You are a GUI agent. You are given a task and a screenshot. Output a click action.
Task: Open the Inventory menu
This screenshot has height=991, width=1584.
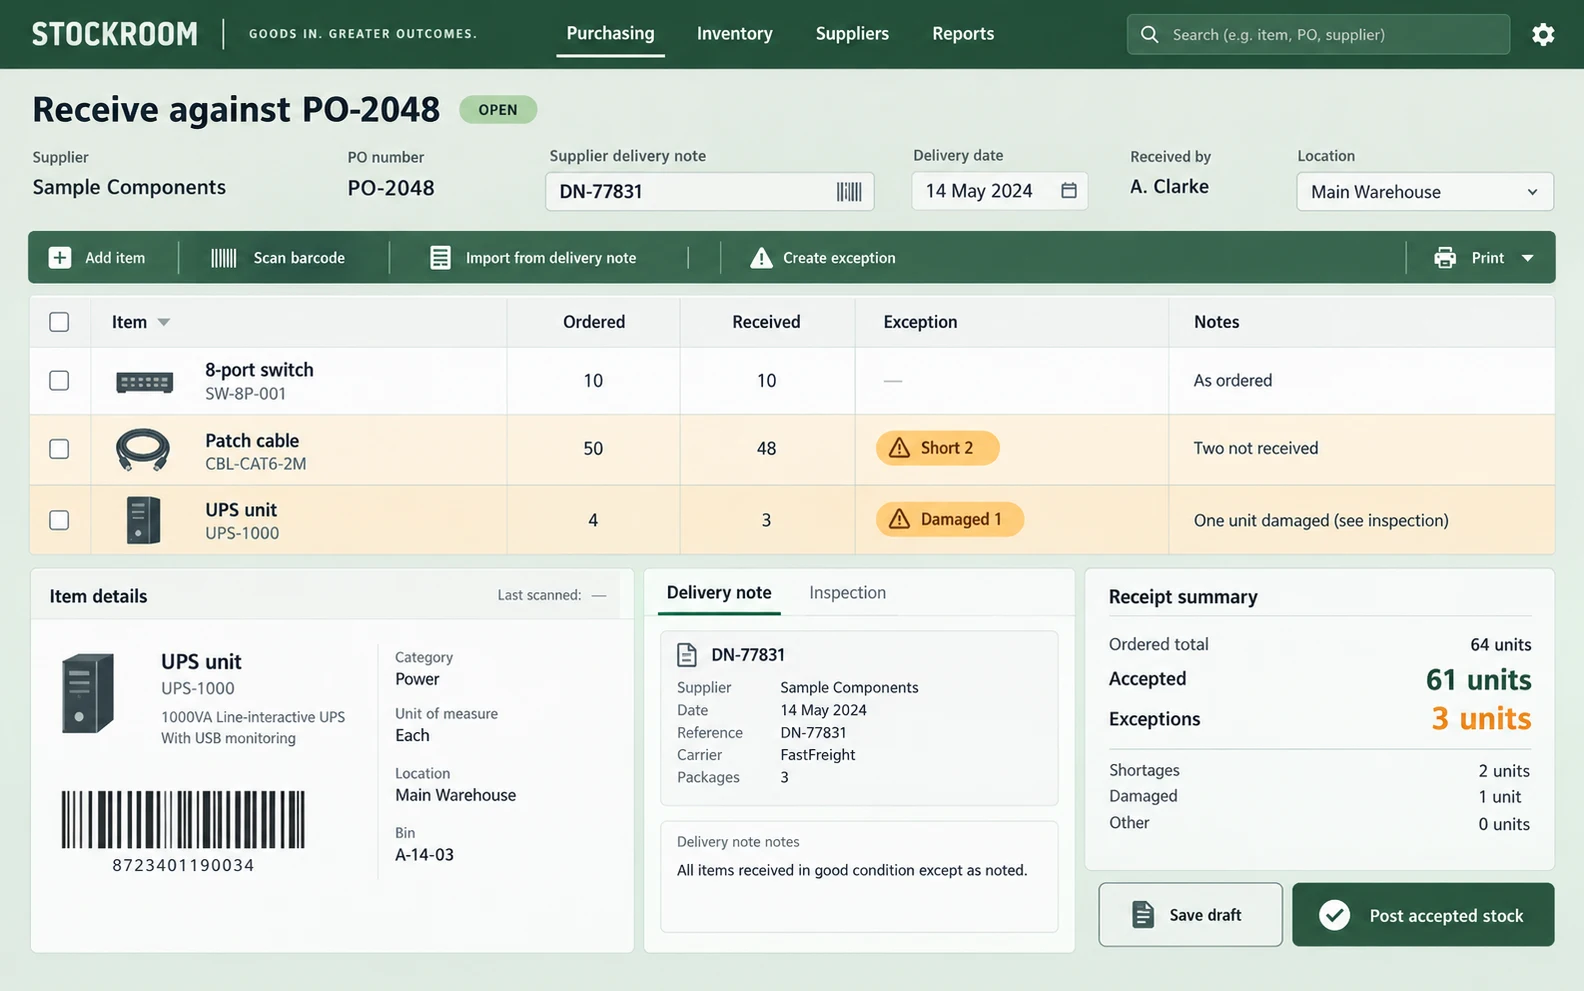(x=735, y=33)
